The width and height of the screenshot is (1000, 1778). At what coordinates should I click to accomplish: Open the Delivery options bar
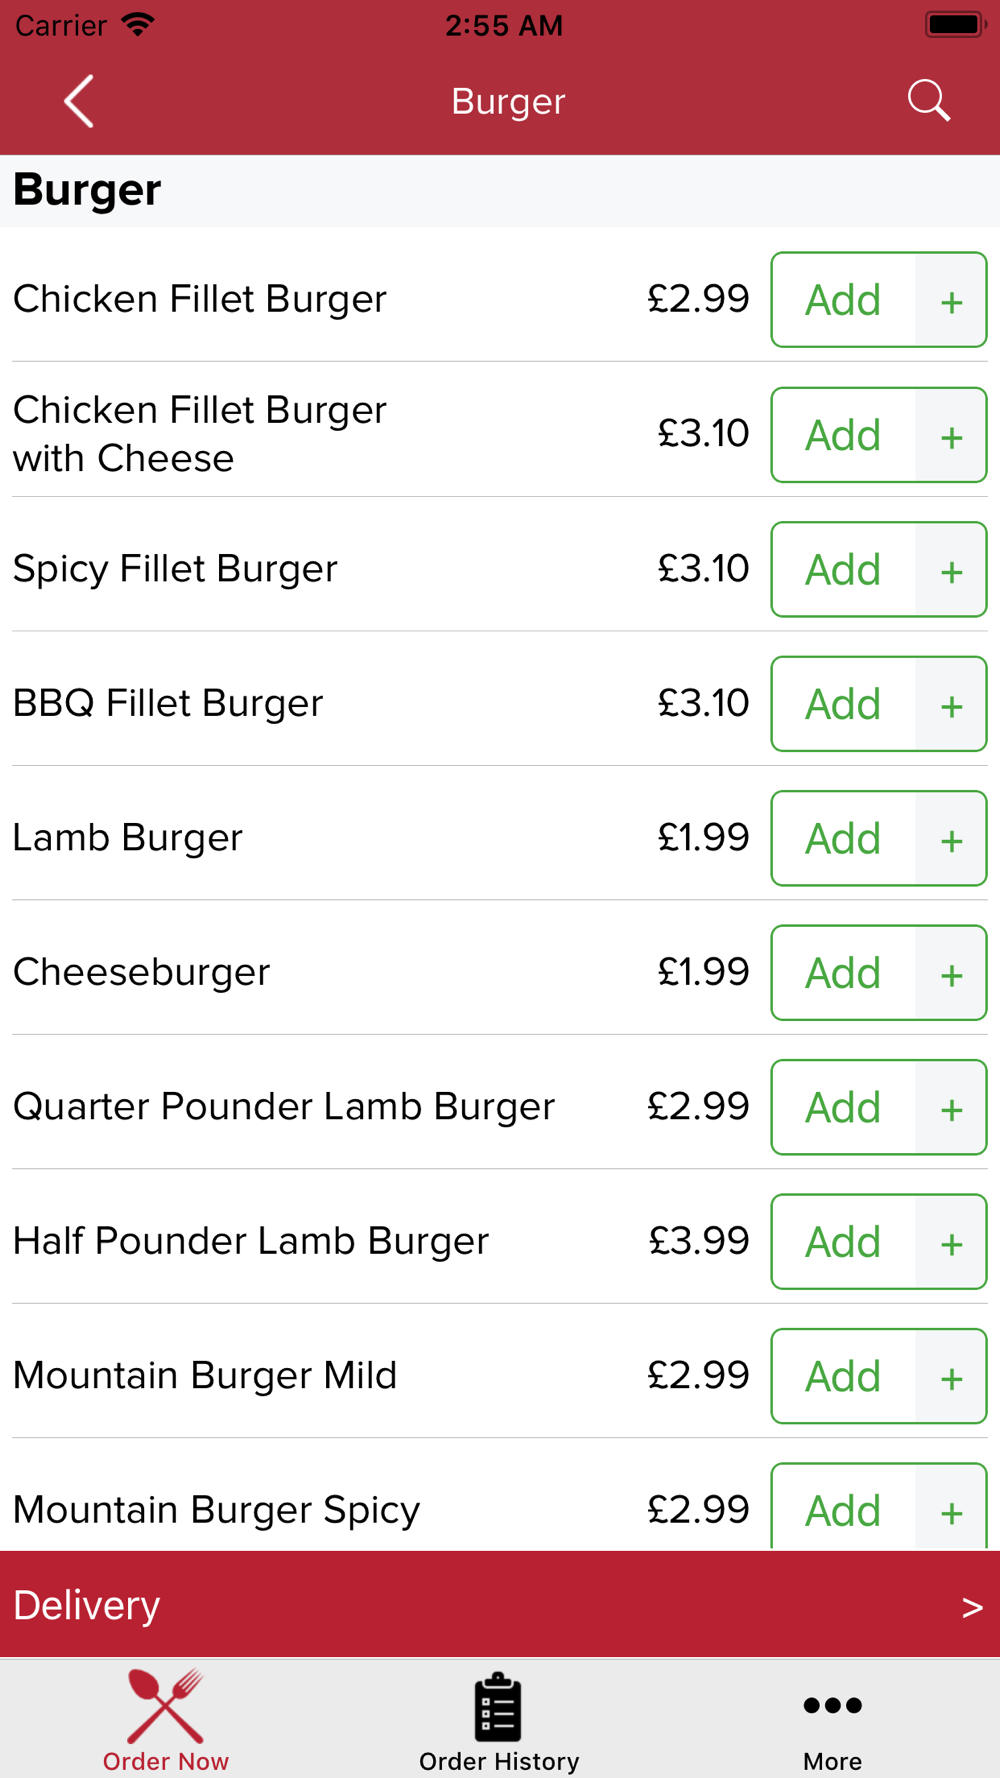point(500,1605)
